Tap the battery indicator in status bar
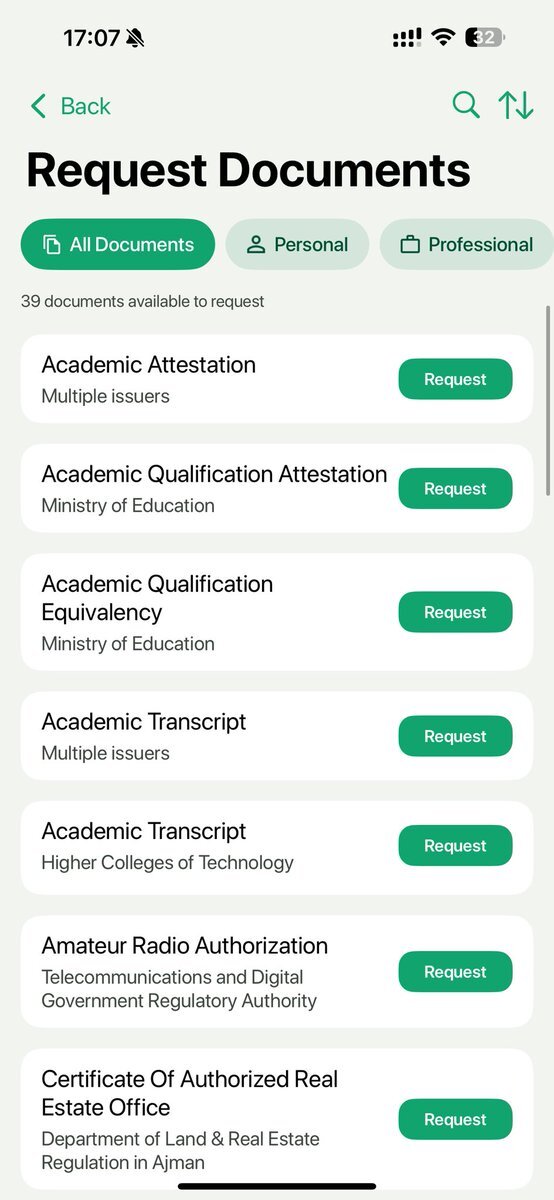The image size is (554, 1200). (486, 38)
